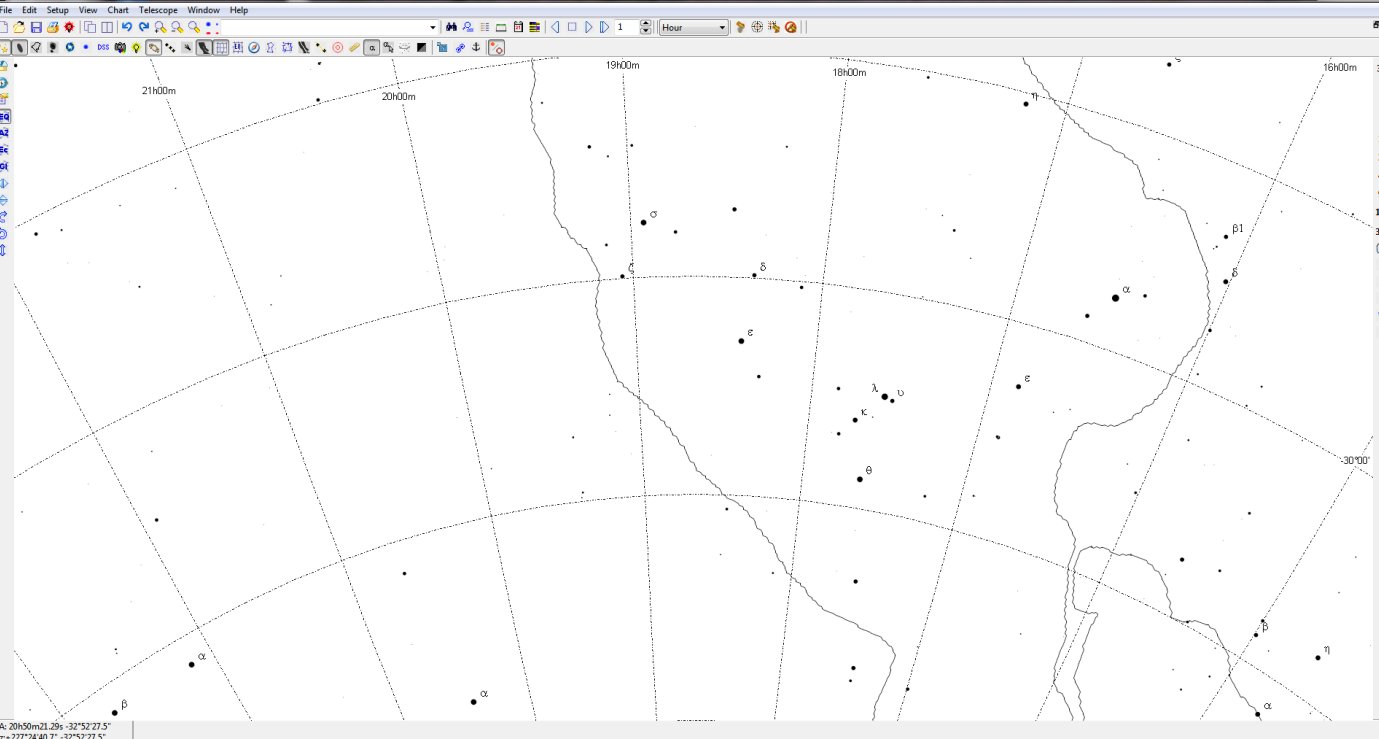Step time forward with right arrow
The image size is (1379, 739).
click(x=588, y=27)
